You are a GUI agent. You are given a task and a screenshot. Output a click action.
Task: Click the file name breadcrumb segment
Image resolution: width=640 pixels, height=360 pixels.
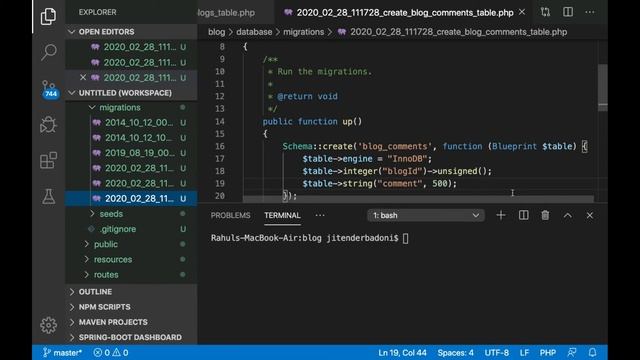coord(452,32)
